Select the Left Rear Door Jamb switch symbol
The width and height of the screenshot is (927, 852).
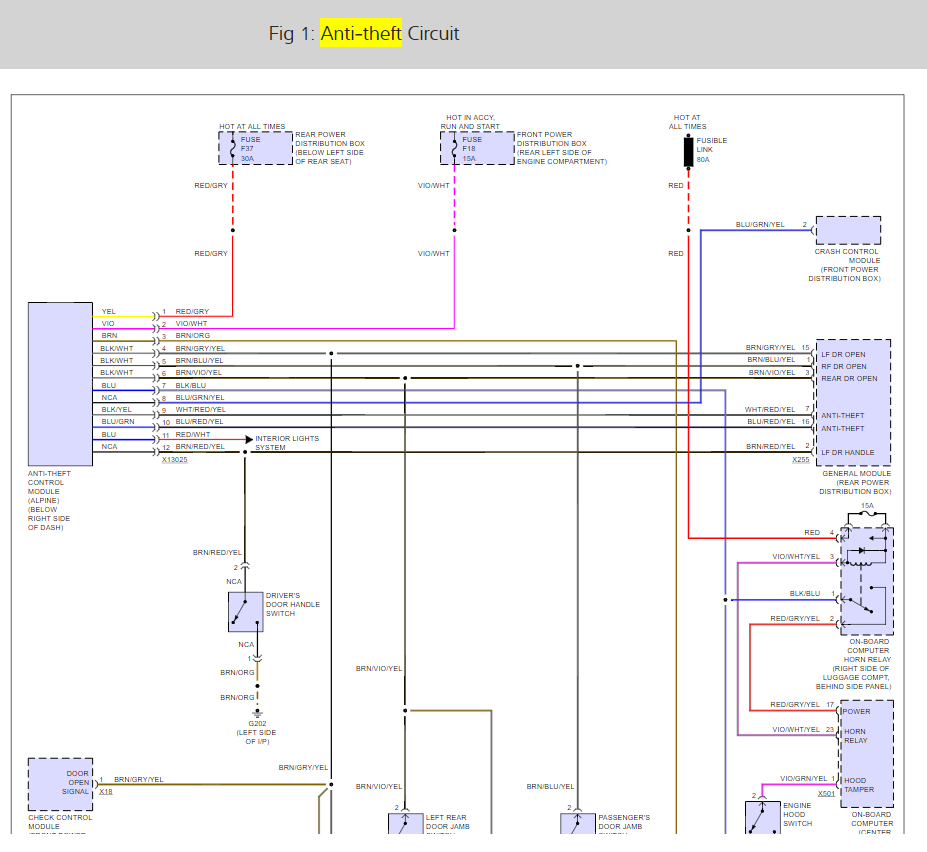click(x=405, y=825)
